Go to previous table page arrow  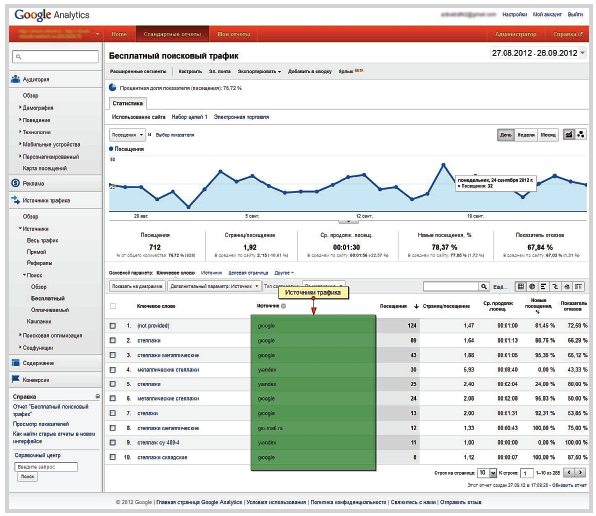click(x=569, y=473)
